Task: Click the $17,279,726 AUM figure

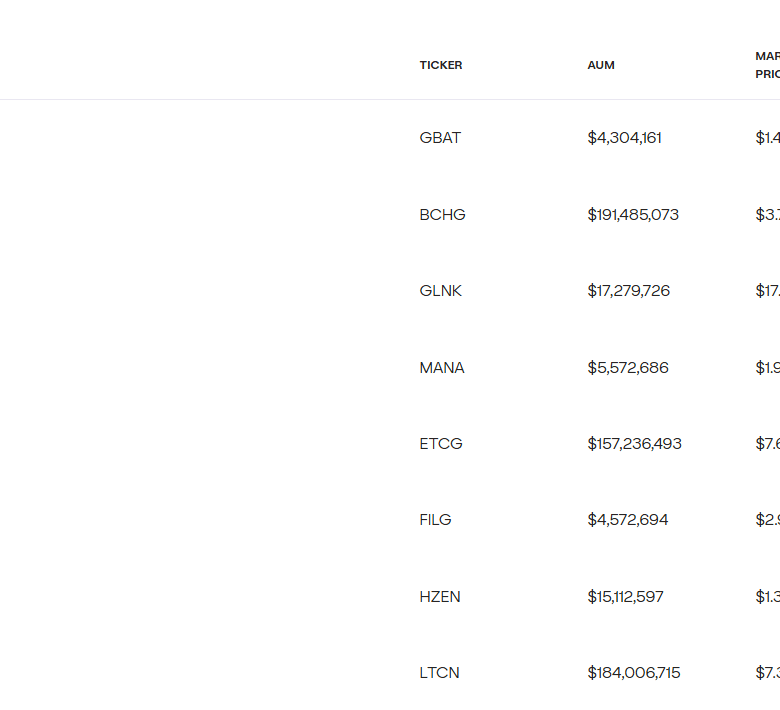Action: [x=628, y=291]
